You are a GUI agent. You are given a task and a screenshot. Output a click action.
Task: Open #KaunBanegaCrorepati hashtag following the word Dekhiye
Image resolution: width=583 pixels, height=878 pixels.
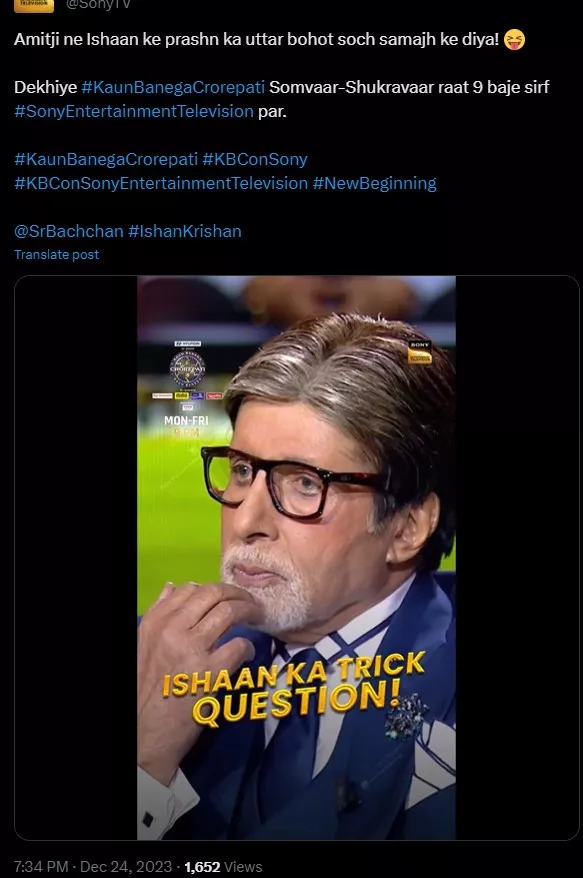click(x=173, y=87)
